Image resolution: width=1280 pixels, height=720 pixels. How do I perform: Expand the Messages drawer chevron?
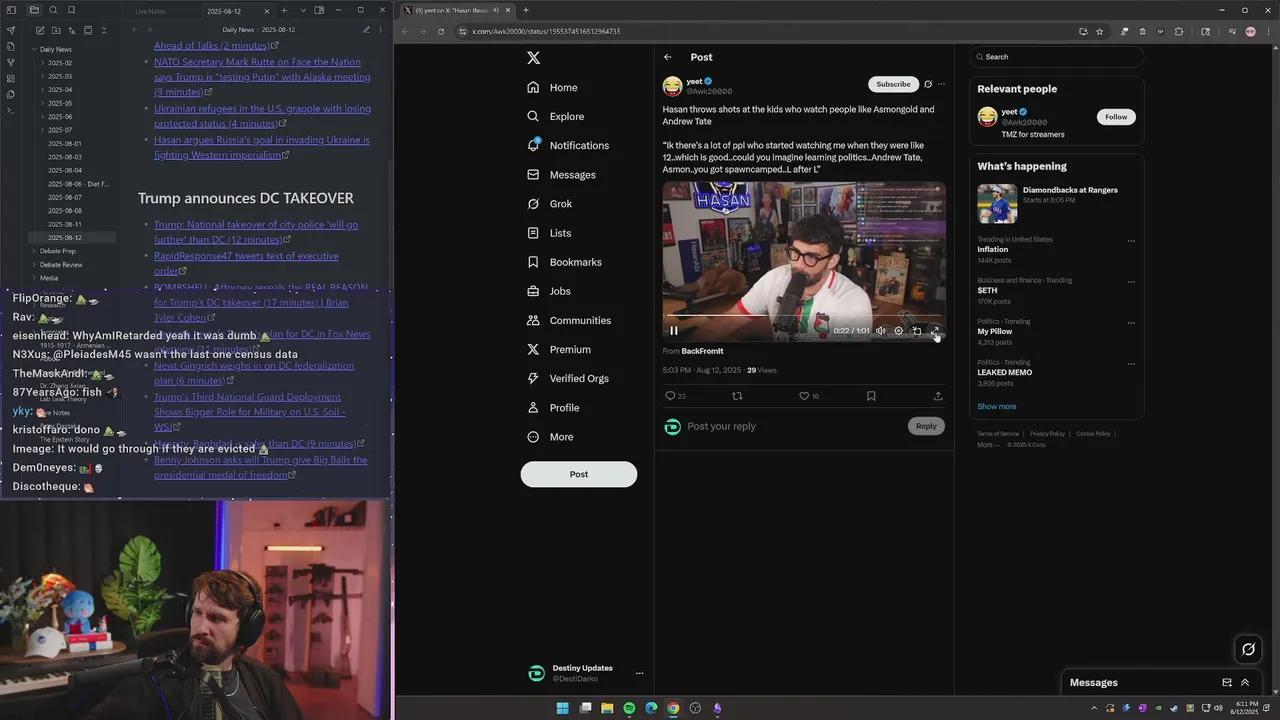click(x=1245, y=683)
